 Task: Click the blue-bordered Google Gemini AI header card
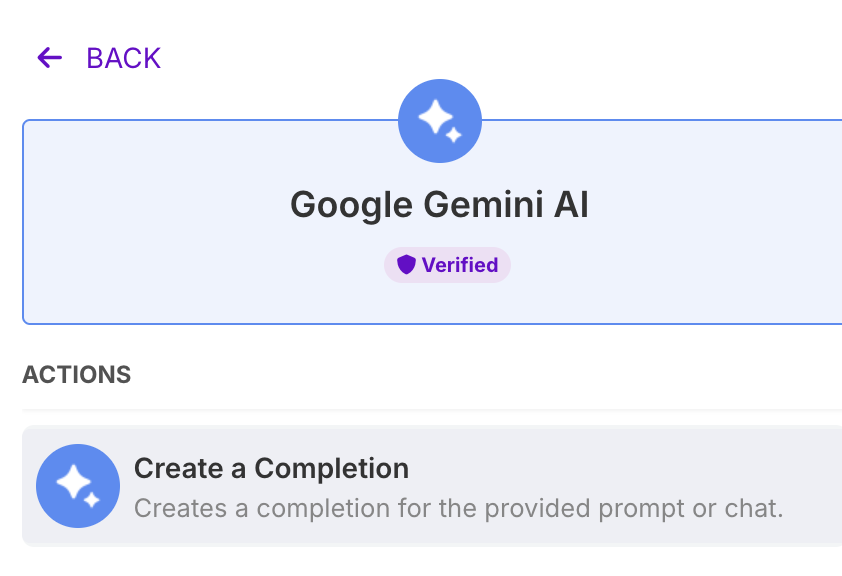(432, 222)
